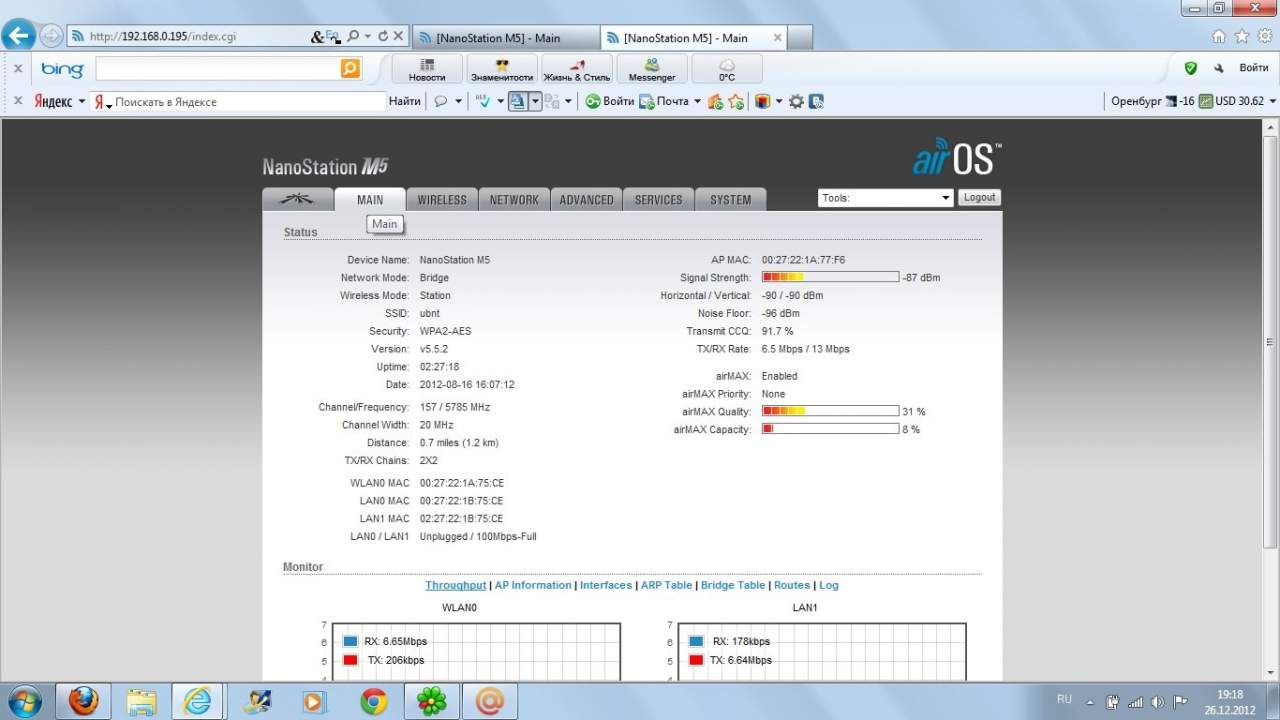Open ICQ flower icon in taskbar

[432, 702]
